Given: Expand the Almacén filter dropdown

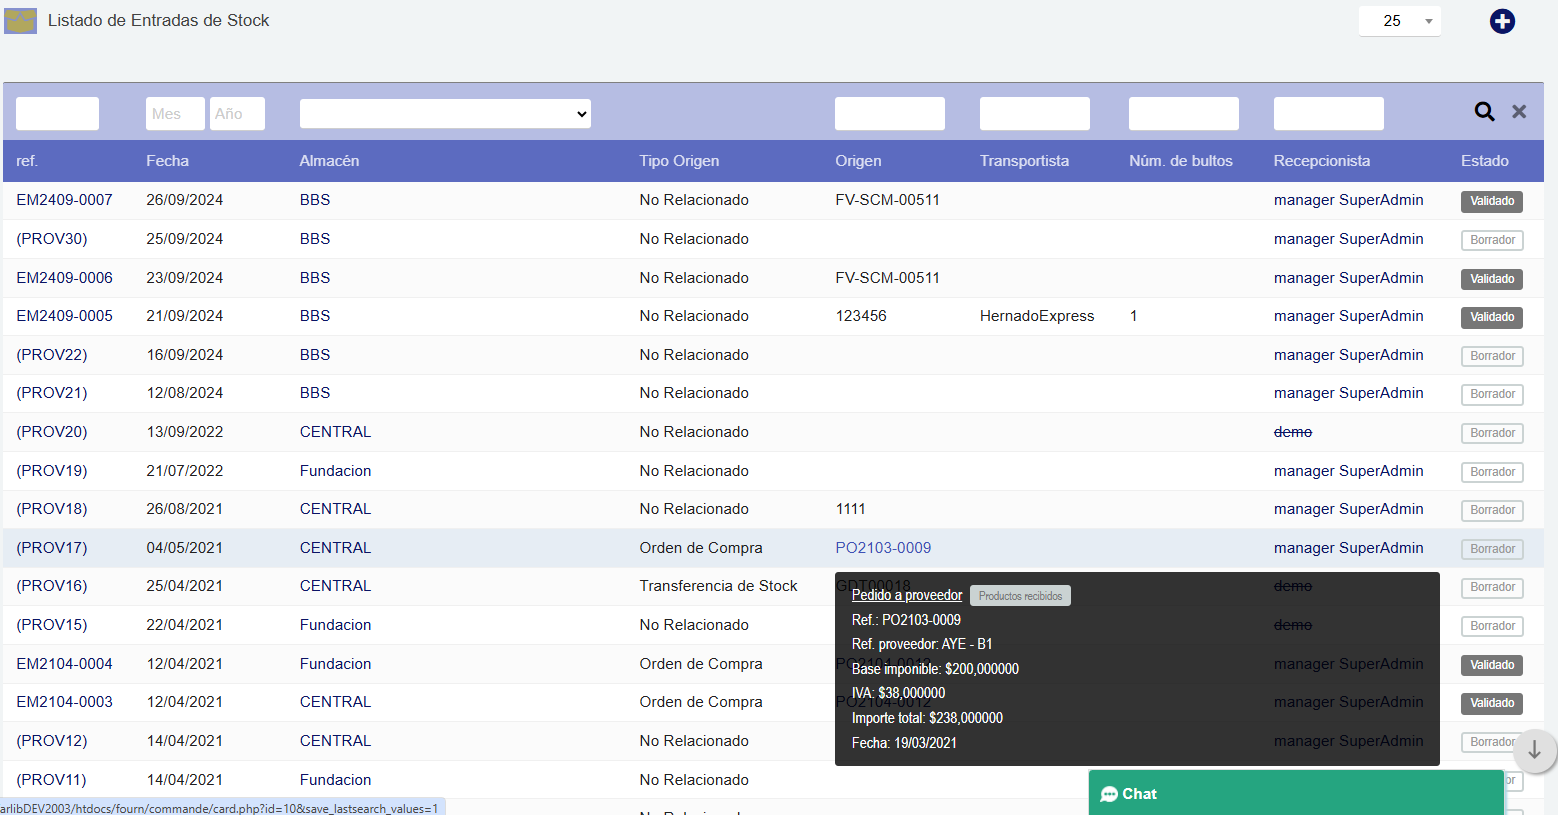Looking at the screenshot, I should pos(445,114).
